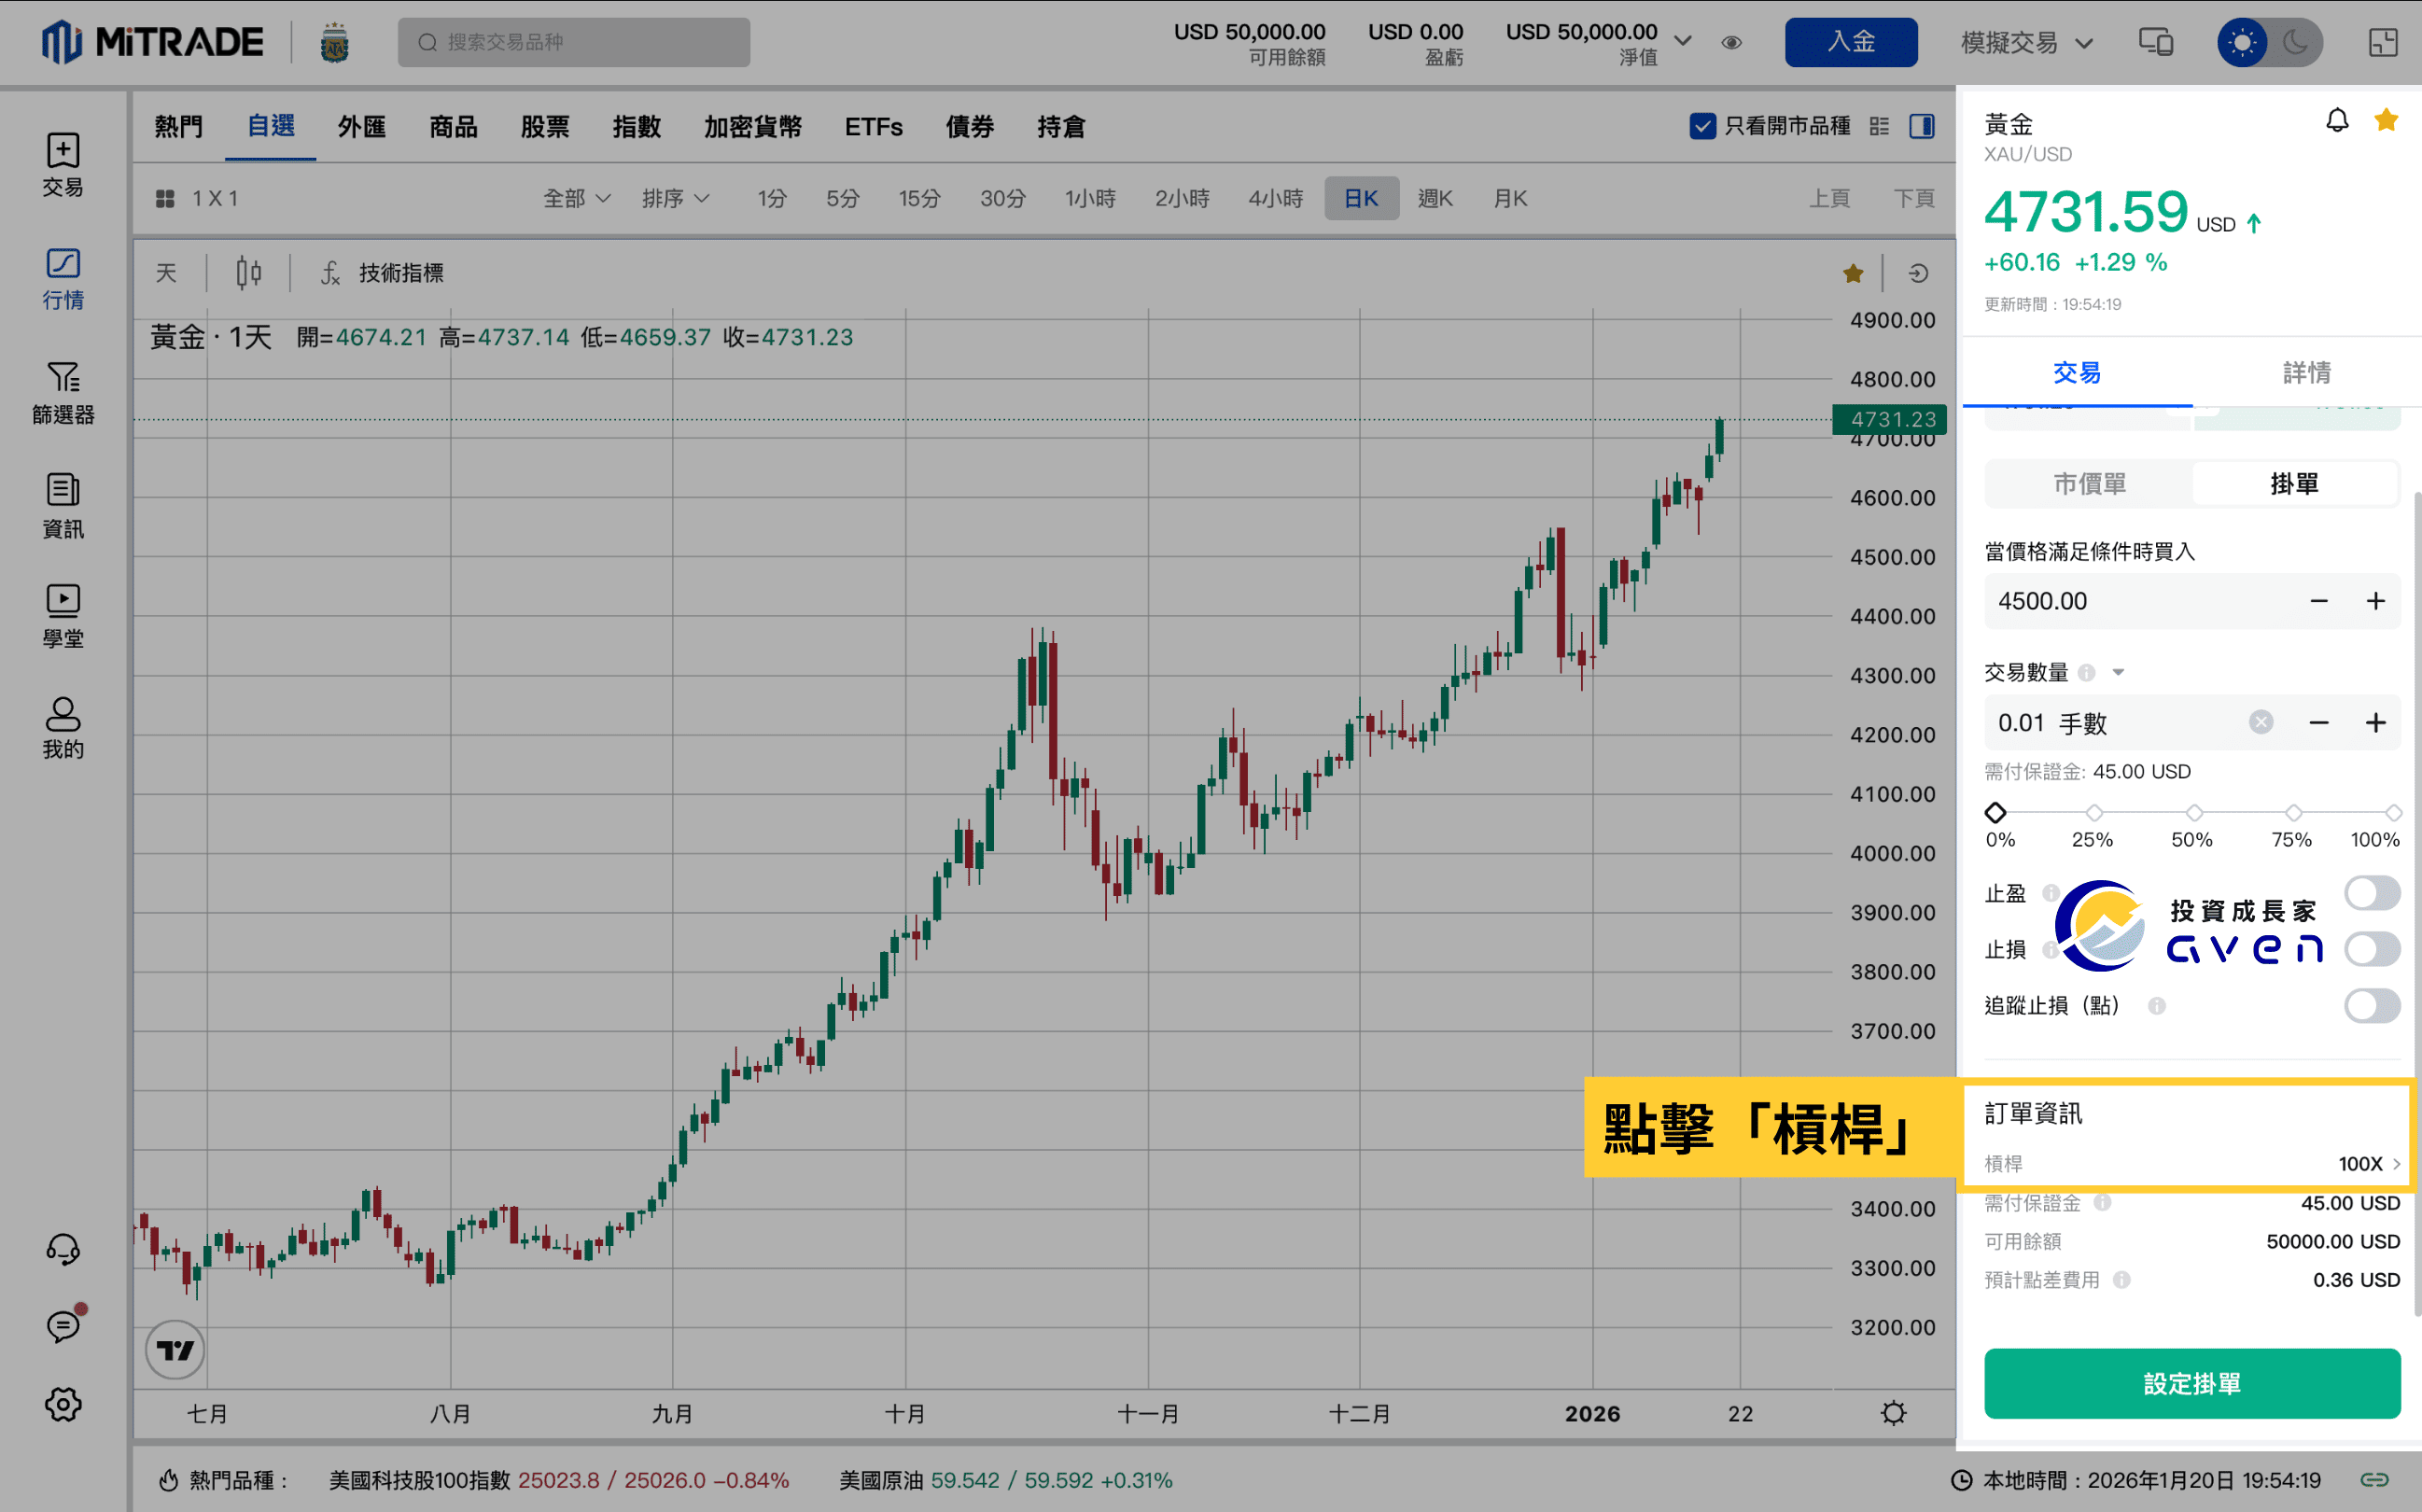
Task: Open chart settings gear below price scale
Action: [x=1893, y=1413]
